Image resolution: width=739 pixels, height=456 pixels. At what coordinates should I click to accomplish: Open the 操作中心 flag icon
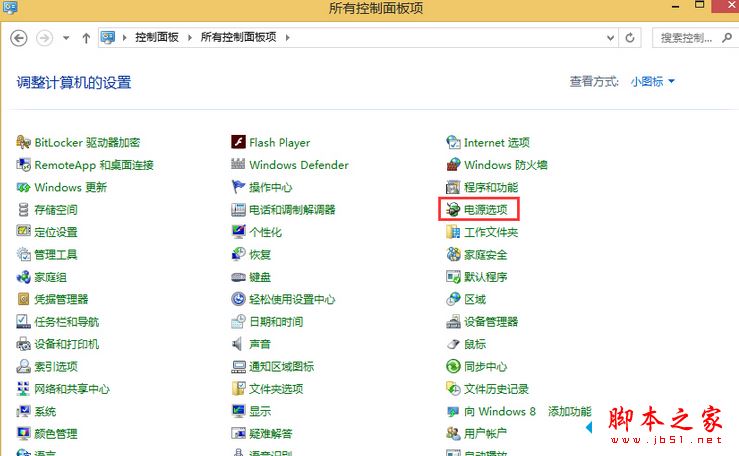(x=238, y=187)
